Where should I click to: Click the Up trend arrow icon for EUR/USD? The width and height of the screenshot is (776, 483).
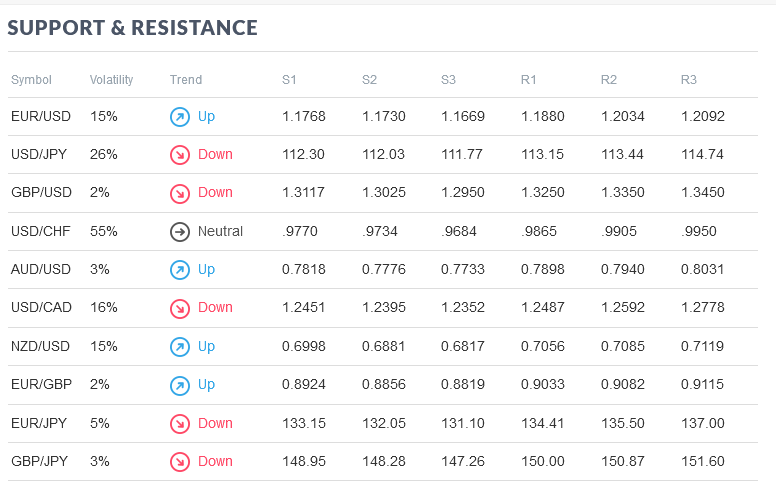(180, 117)
